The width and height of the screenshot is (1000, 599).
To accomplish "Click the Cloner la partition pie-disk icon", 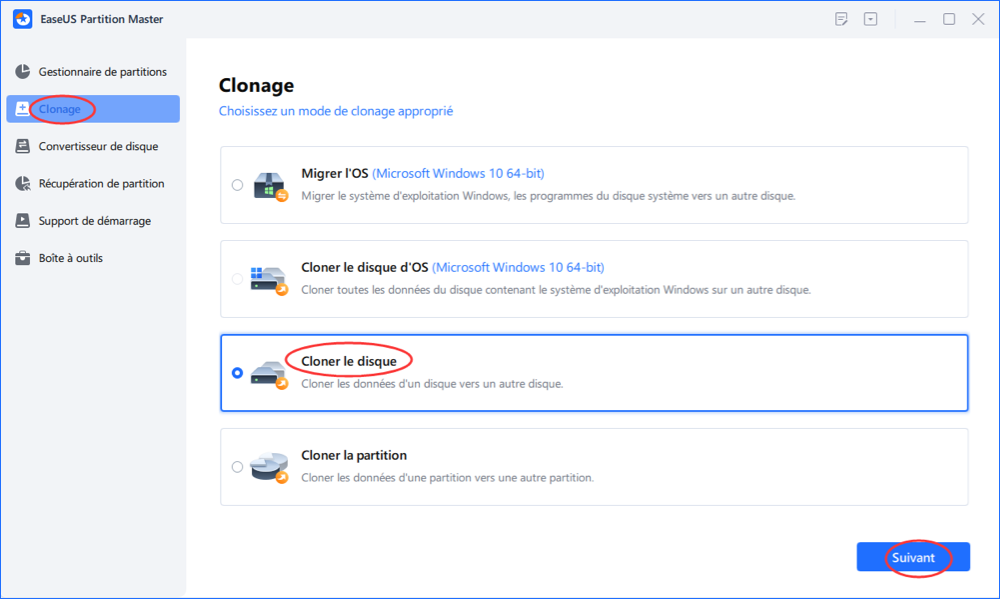I will point(269,468).
